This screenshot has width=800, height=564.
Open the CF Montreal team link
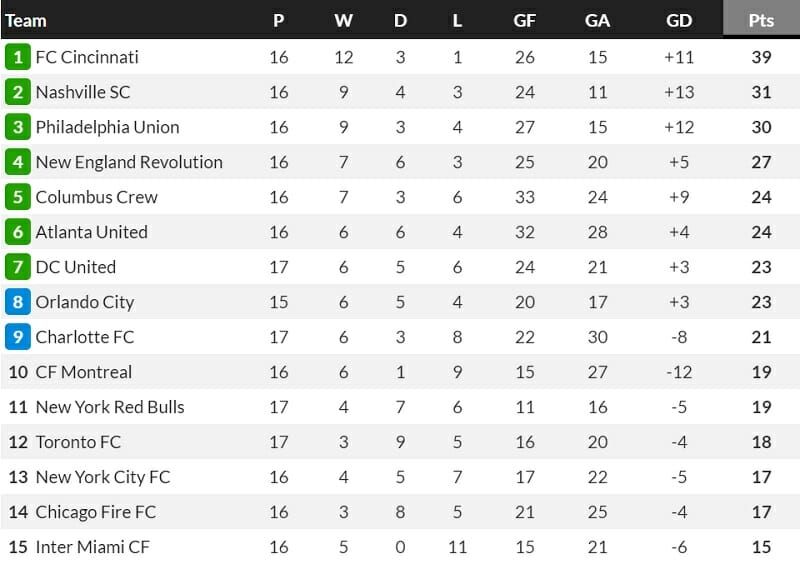[x=84, y=372]
